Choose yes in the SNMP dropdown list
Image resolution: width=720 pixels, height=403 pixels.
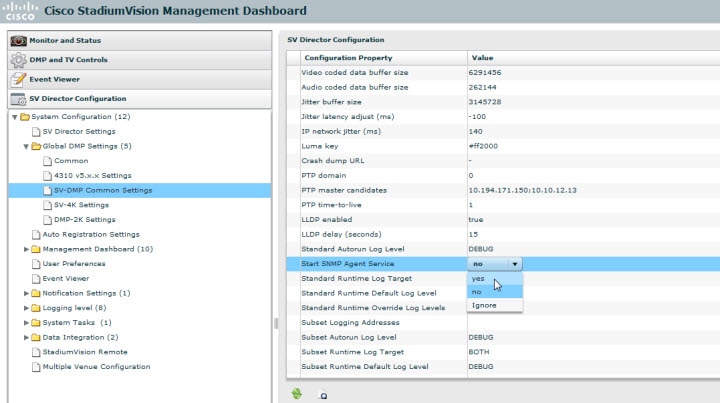click(x=495, y=278)
